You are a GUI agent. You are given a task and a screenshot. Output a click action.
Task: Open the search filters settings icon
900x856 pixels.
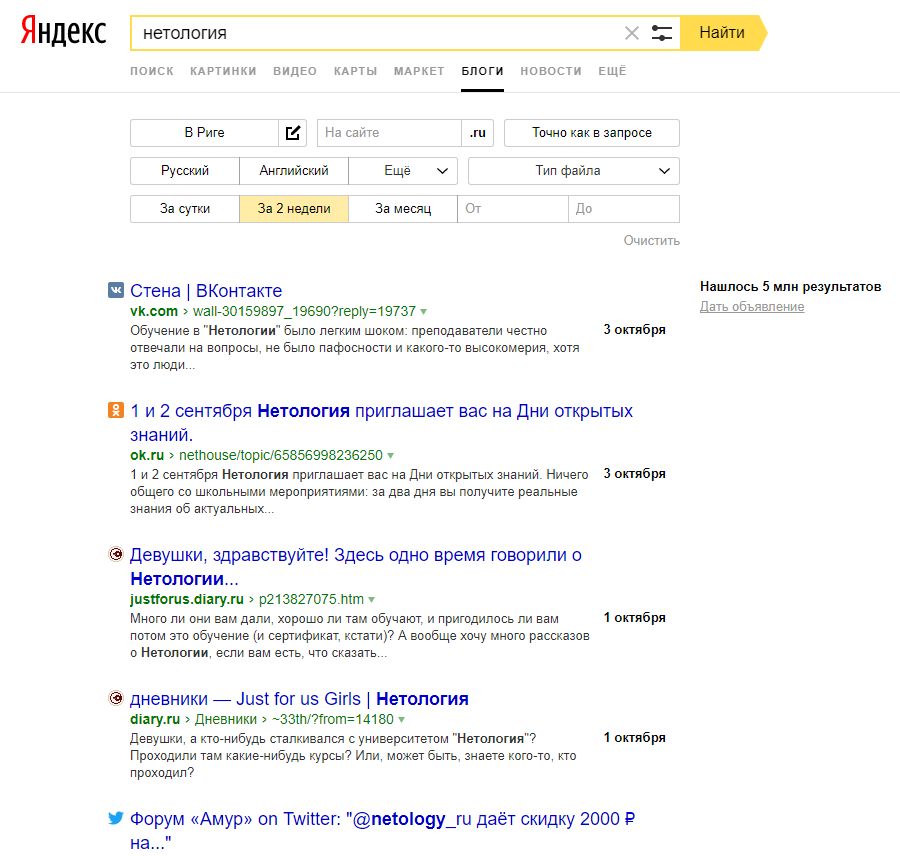coord(662,33)
